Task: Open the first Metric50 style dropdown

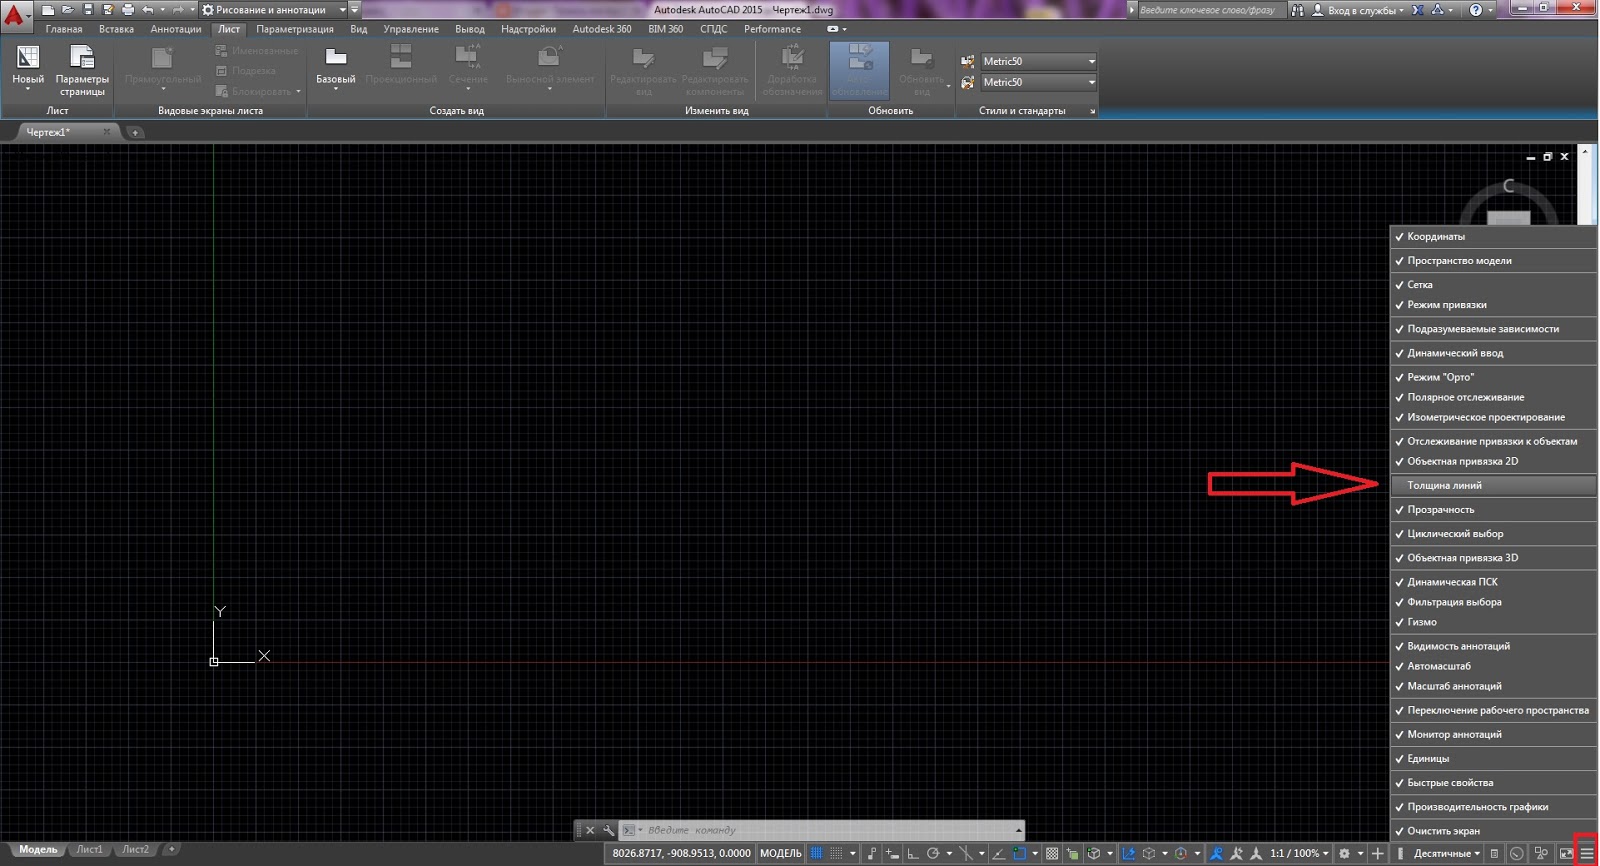Action: [1038, 61]
